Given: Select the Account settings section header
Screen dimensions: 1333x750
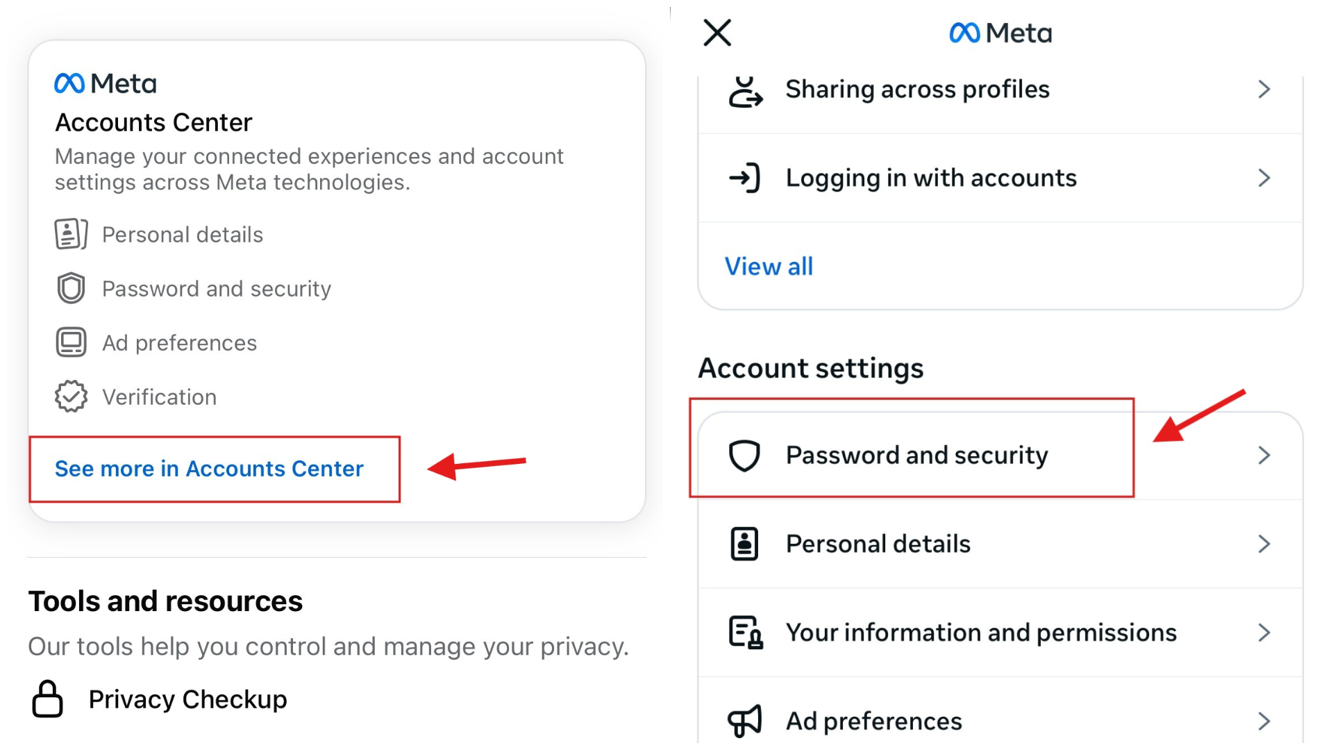Looking at the screenshot, I should pos(811,368).
